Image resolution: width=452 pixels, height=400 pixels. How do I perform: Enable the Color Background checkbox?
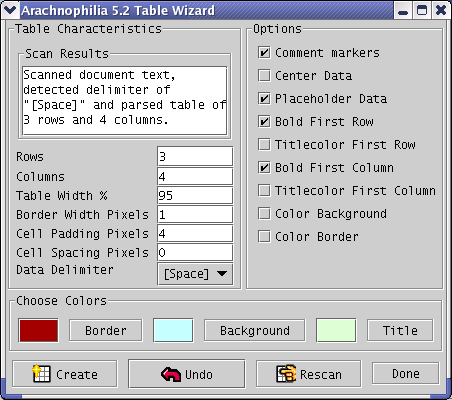pos(264,214)
